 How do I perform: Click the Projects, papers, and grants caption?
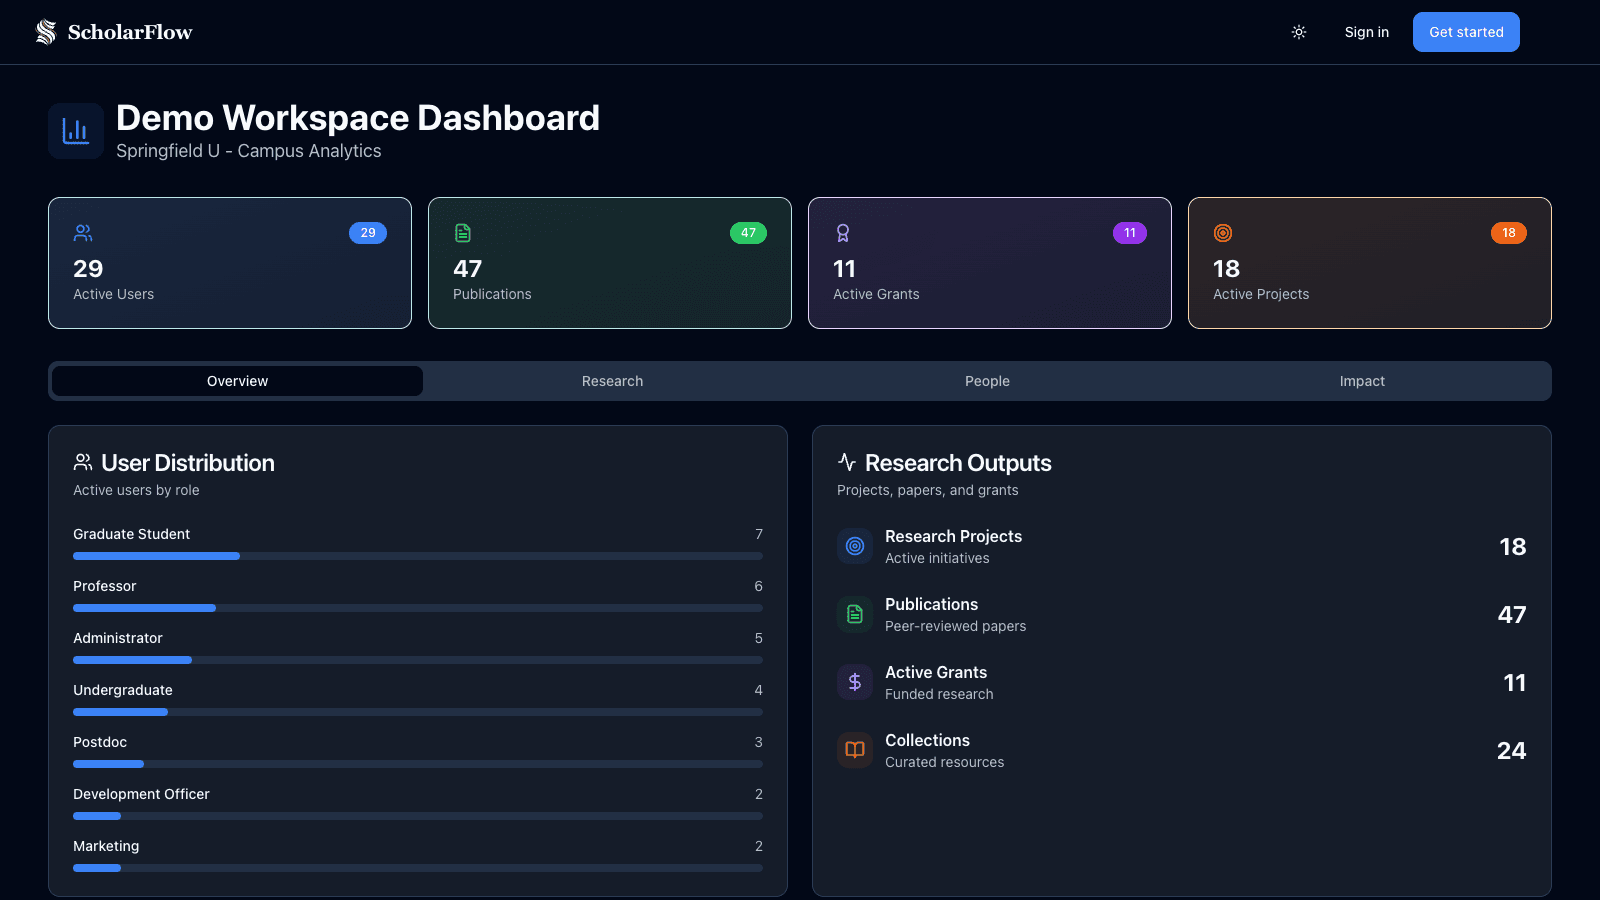point(927,490)
